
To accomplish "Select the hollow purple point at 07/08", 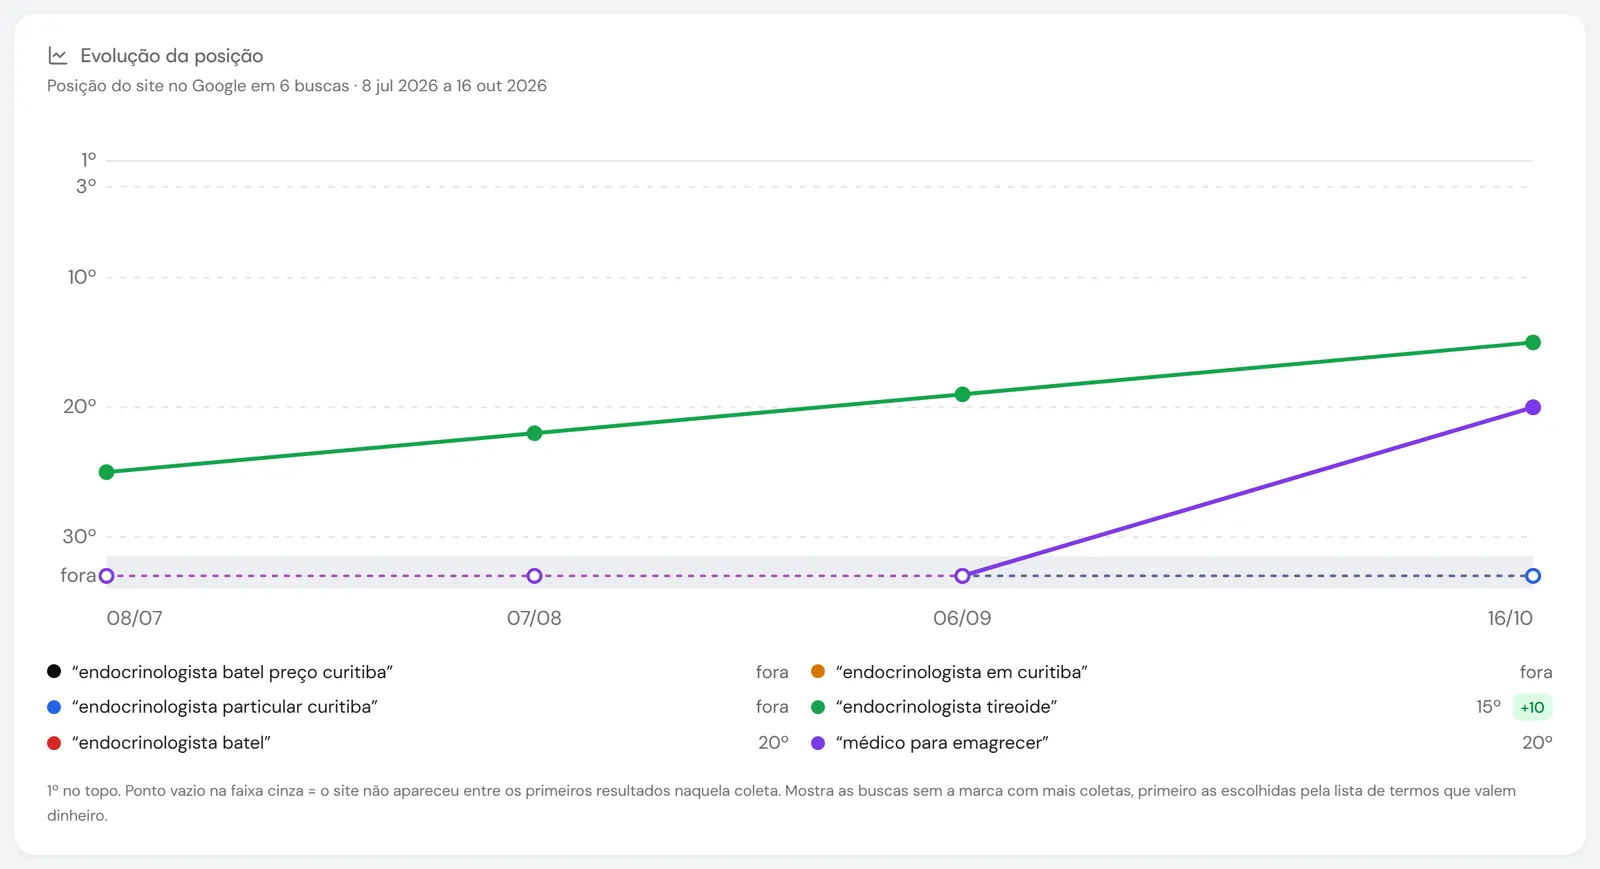I will pos(534,576).
